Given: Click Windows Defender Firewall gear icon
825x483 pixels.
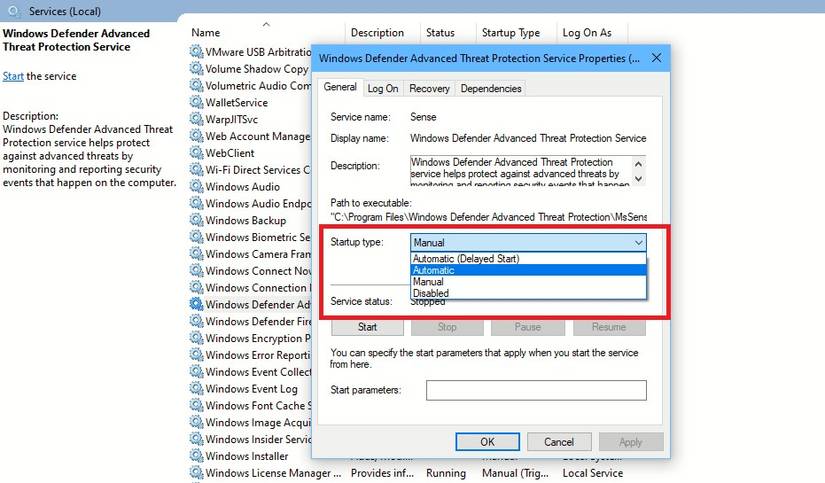Looking at the screenshot, I should [196, 321].
